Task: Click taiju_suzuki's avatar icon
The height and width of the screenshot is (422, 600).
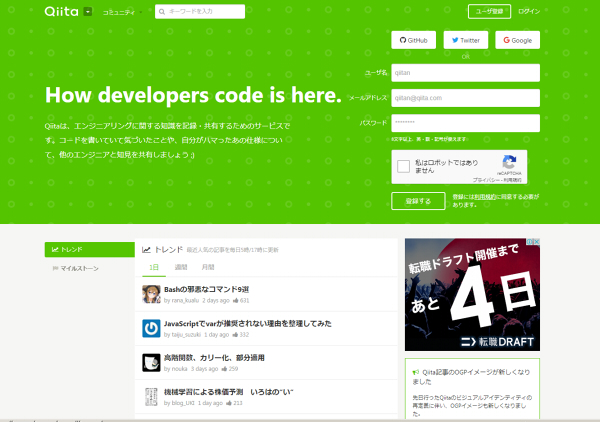Action: (151, 328)
